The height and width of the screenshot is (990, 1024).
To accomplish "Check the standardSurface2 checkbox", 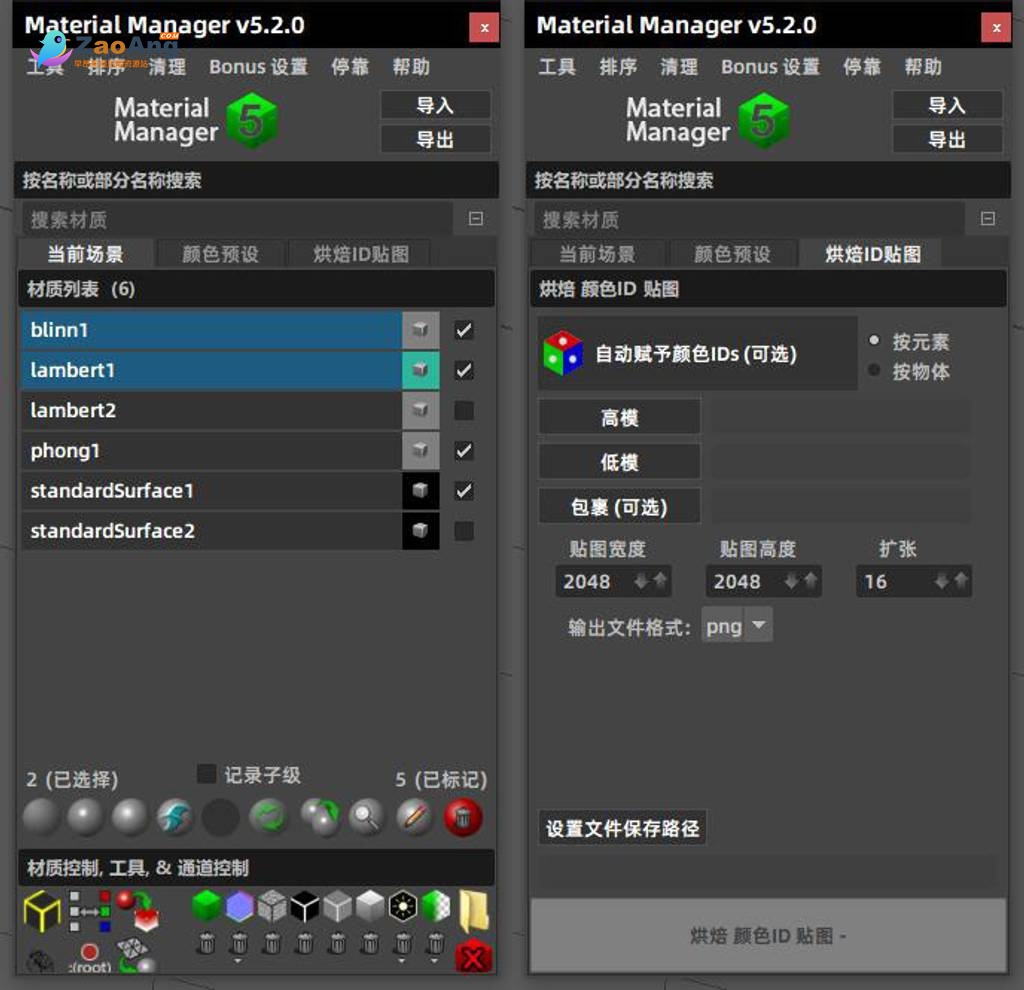I will click(x=464, y=531).
